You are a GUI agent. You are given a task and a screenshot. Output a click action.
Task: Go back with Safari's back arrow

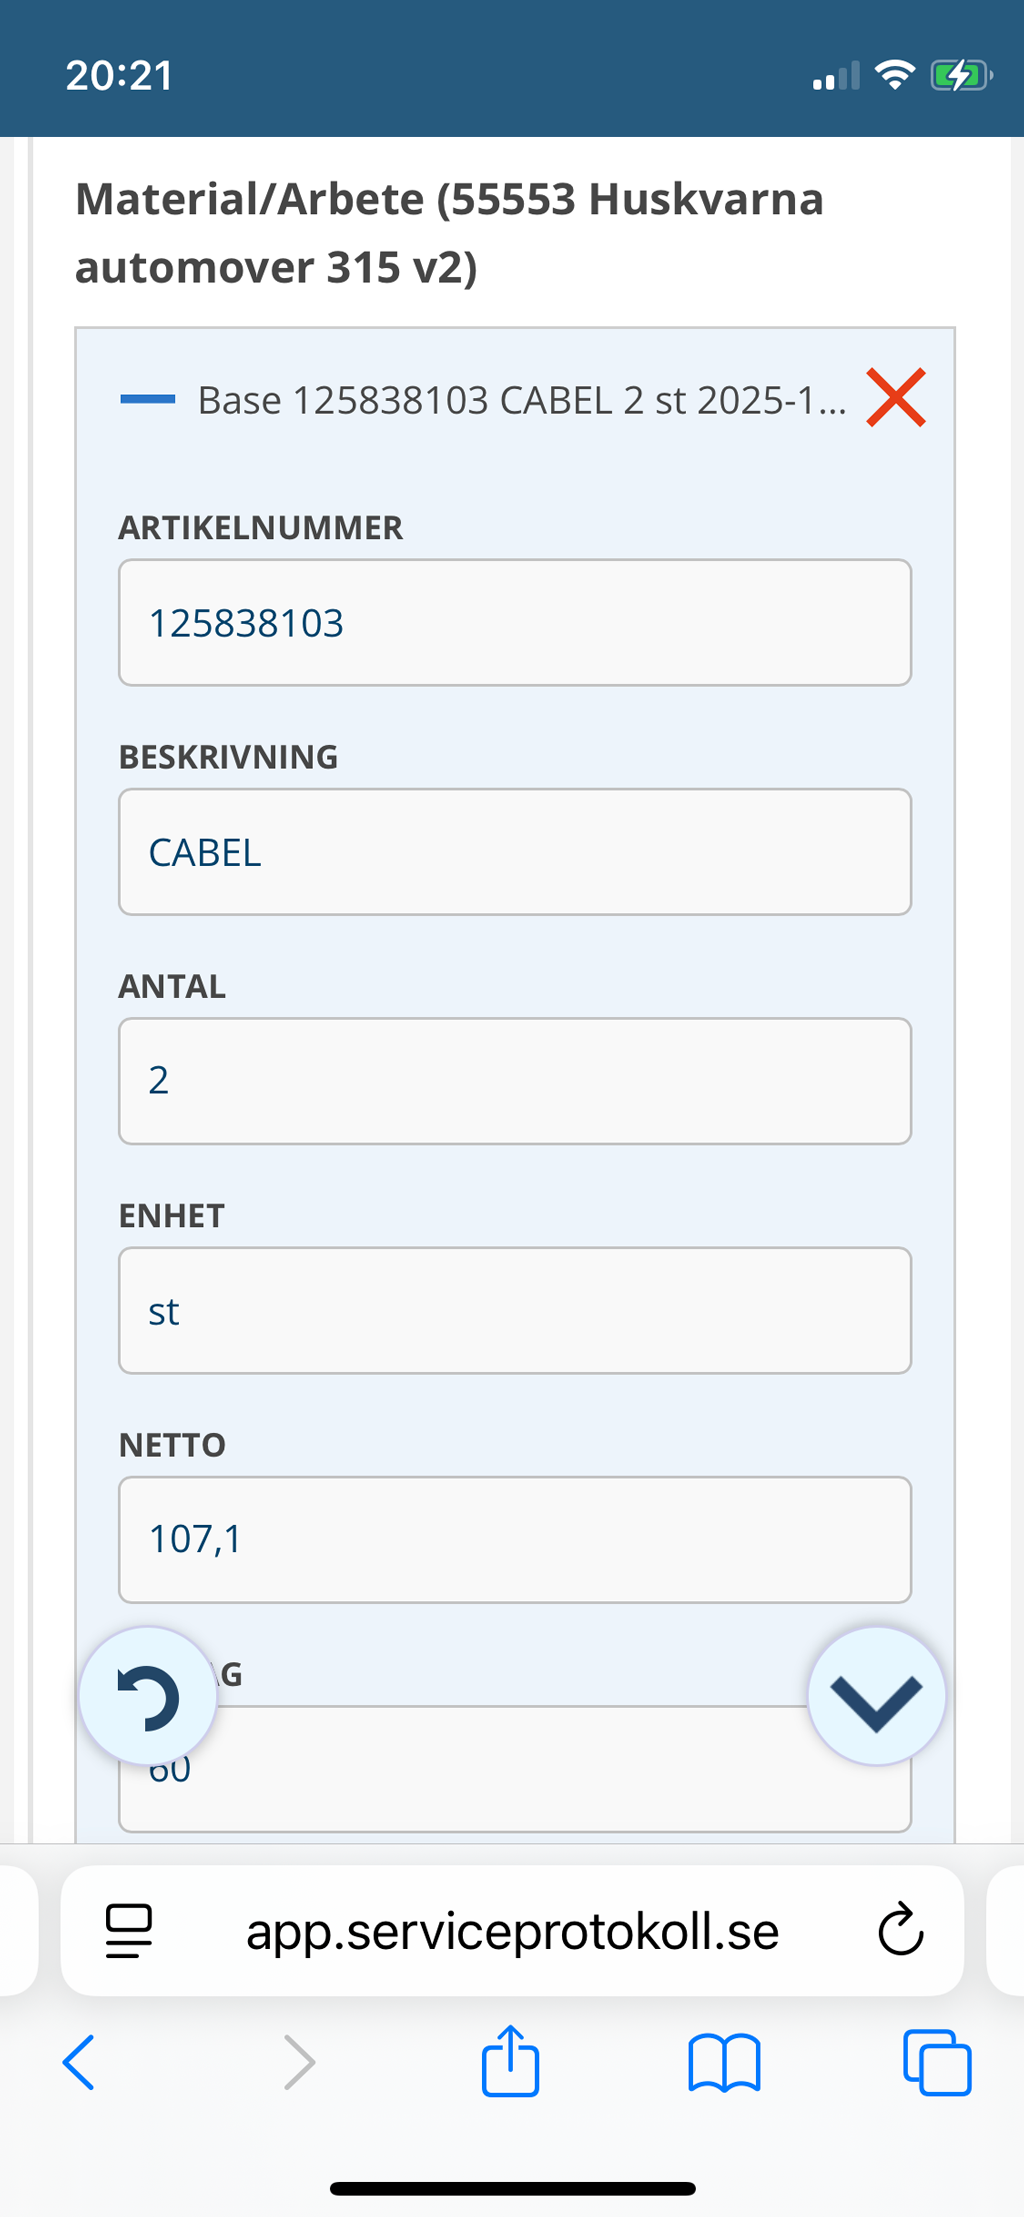click(x=79, y=2062)
